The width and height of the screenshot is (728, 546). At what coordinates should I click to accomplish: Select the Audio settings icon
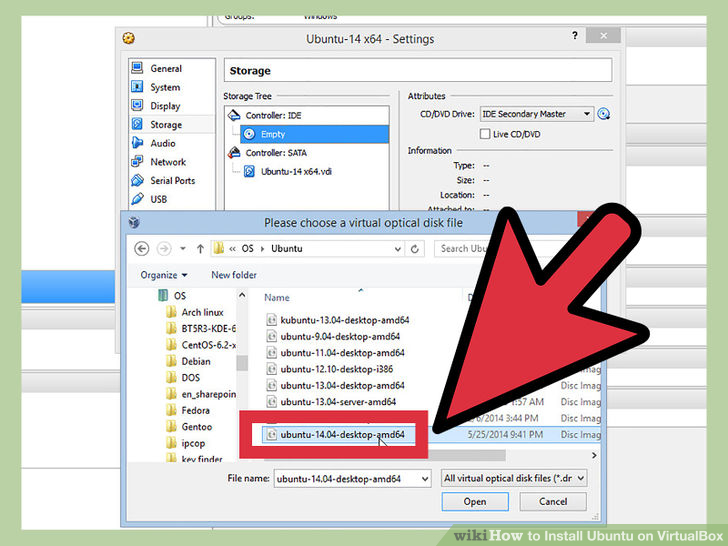[x=137, y=143]
